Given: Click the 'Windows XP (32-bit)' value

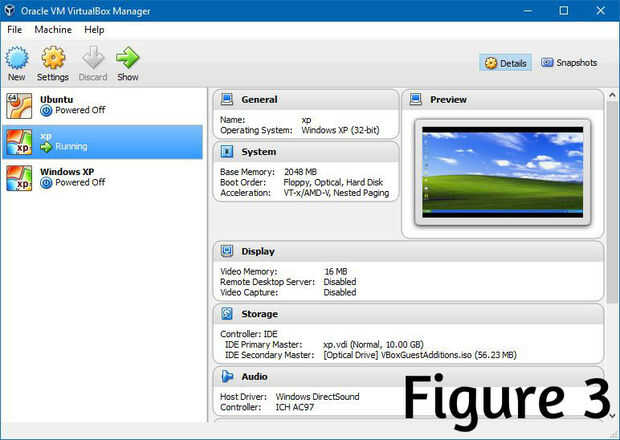Looking at the screenshot, I should tap(340, 130).
